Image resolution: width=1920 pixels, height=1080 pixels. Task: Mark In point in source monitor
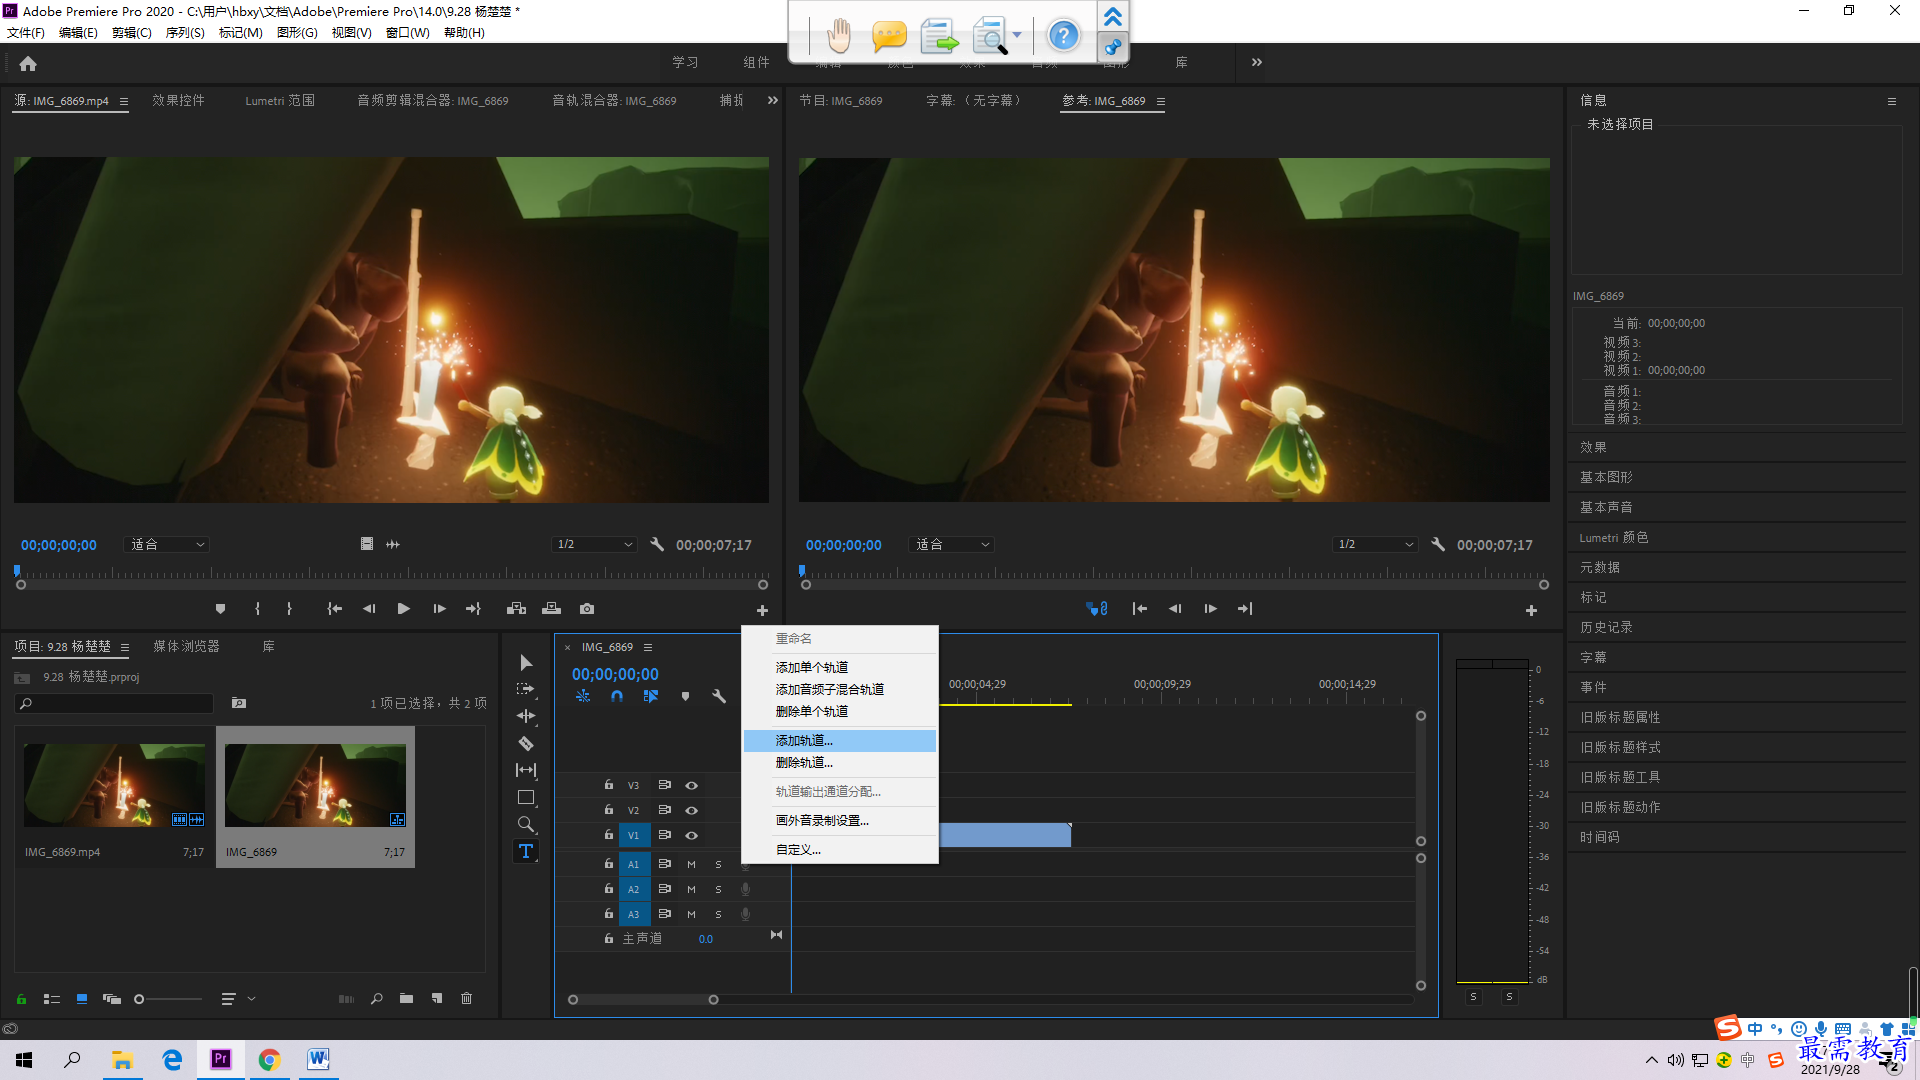point(257,609)
